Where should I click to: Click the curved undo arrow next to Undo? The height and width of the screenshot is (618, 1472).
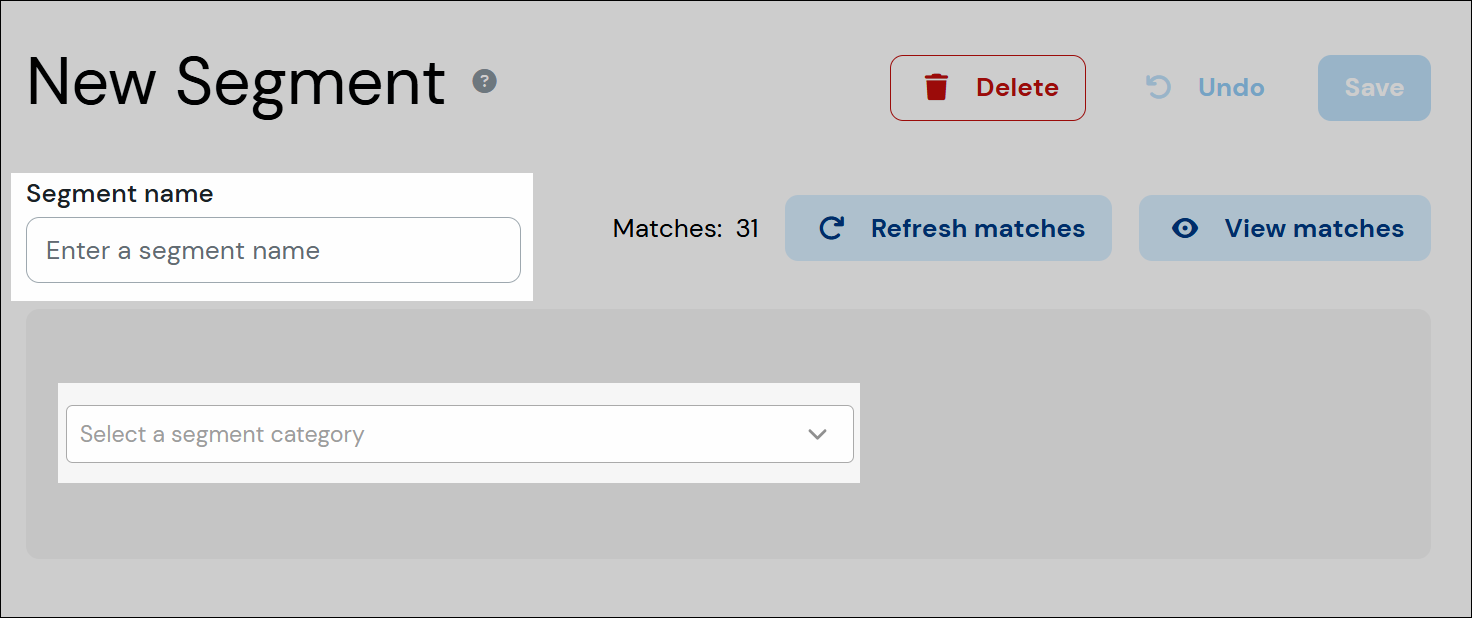click(1157, 87)
